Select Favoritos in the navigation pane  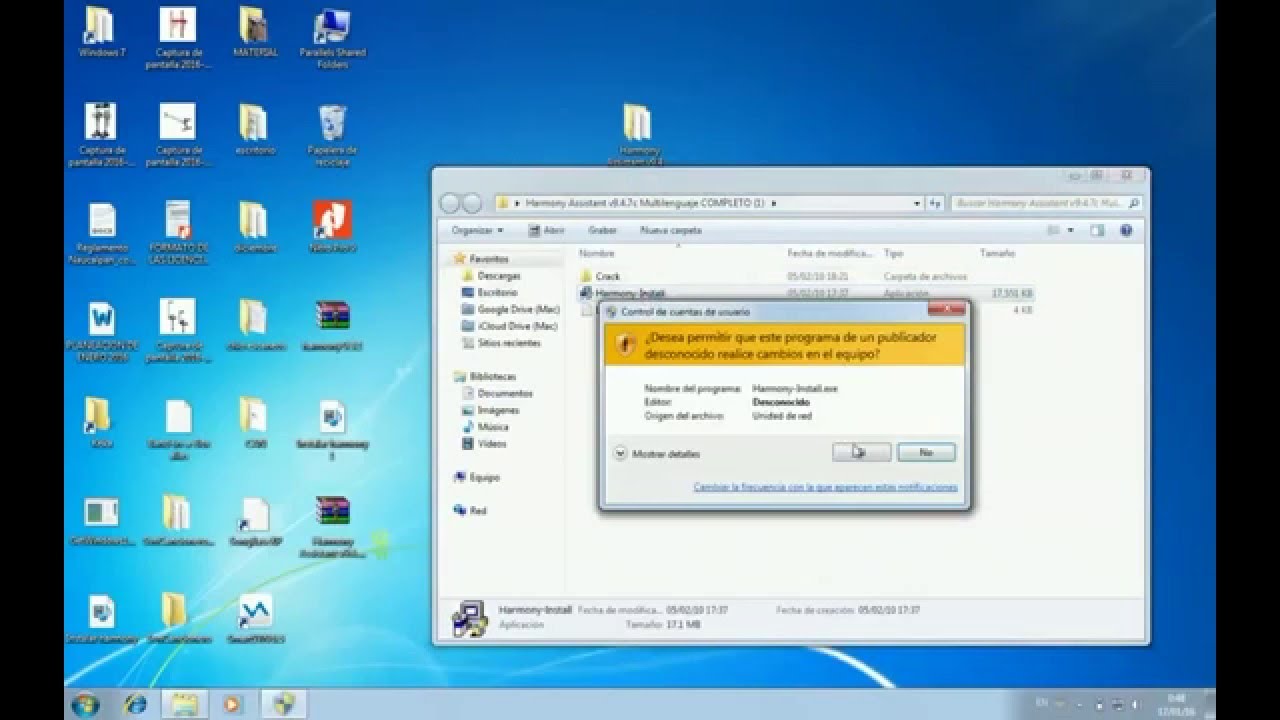click(488, 259)
